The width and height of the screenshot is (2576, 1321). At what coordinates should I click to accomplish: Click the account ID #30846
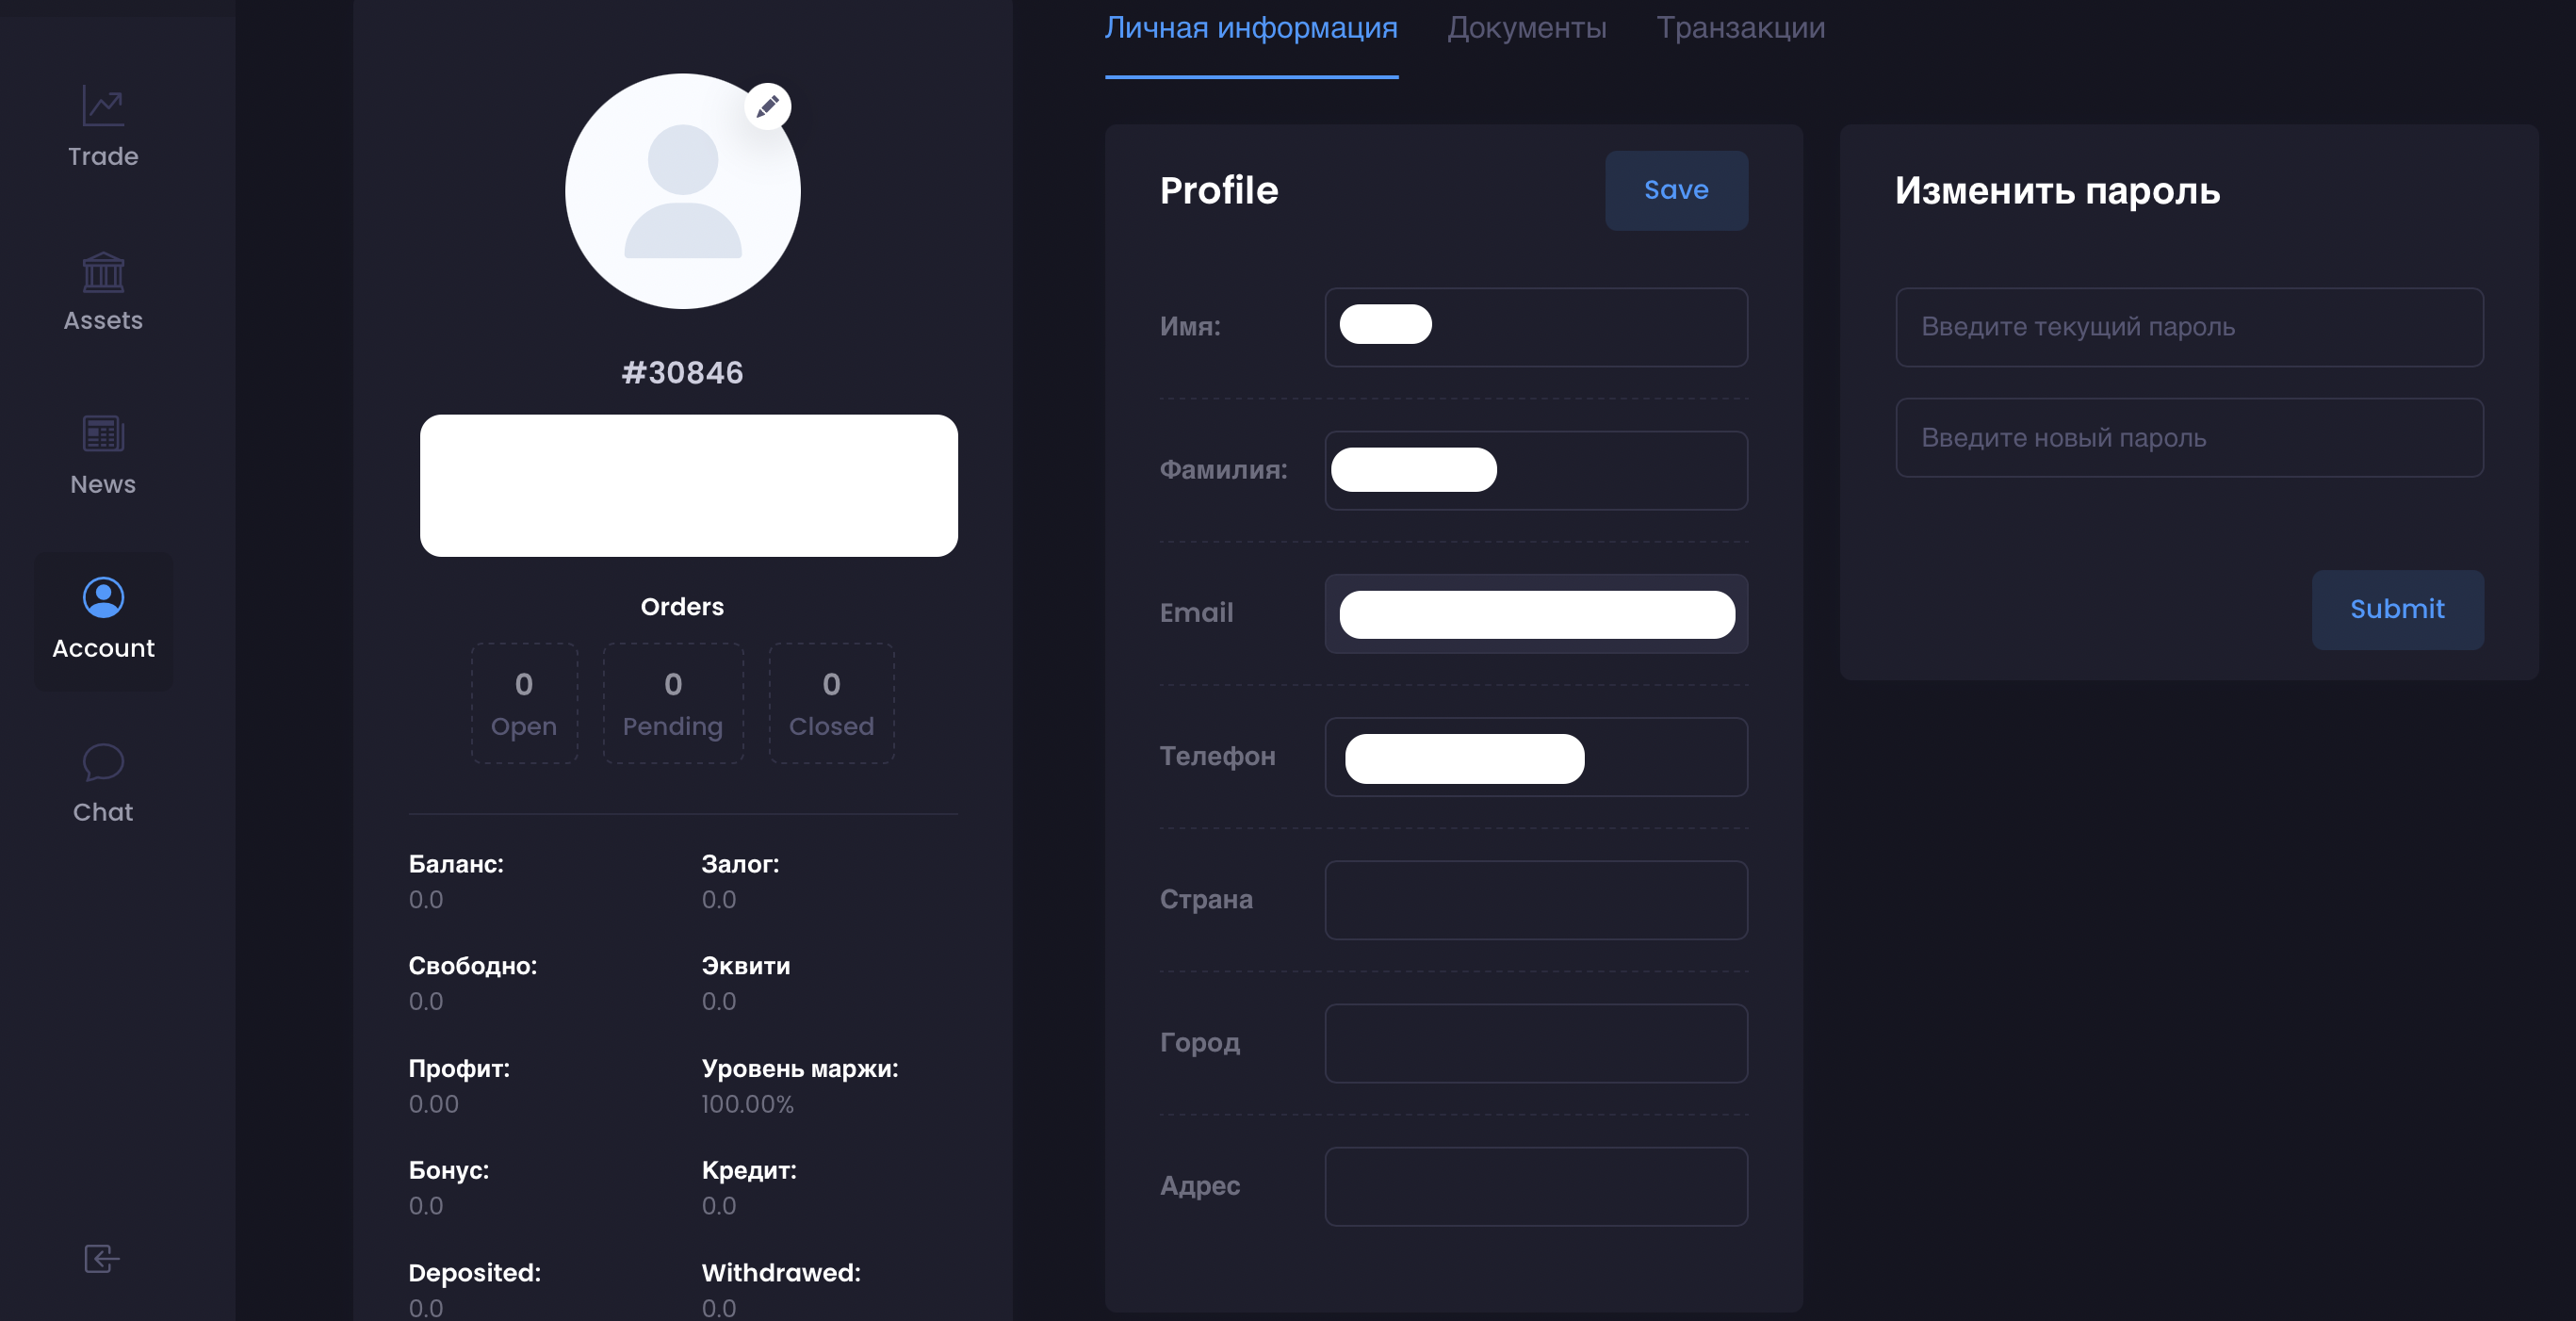click(683, 373)
